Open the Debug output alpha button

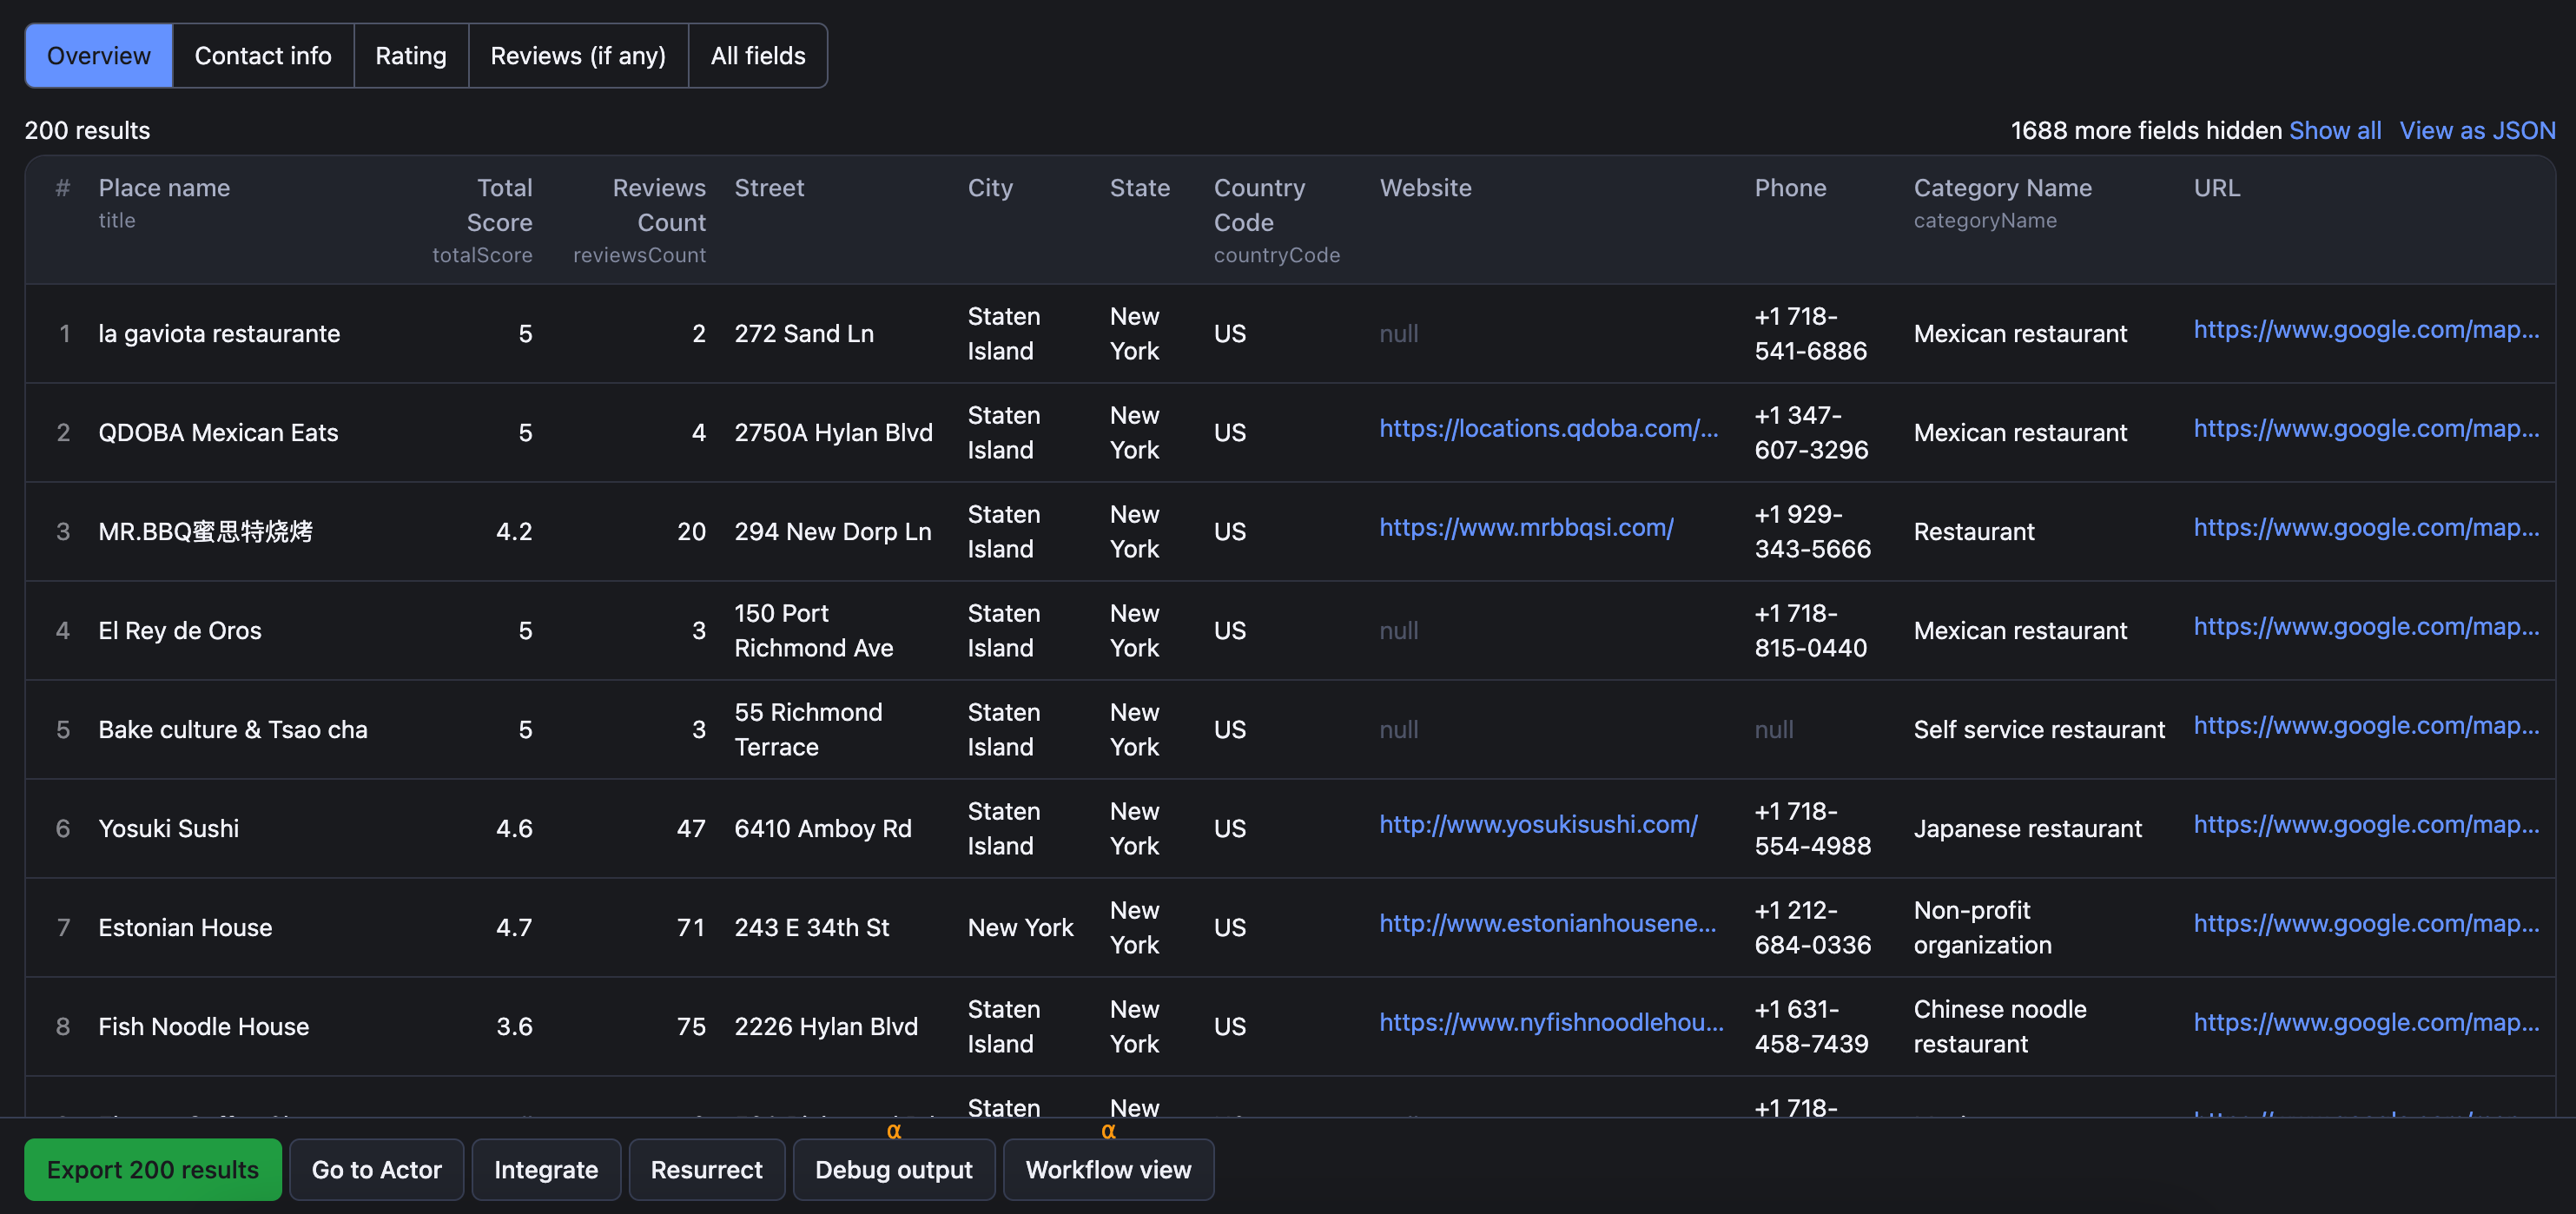(x=893, y=1169)
